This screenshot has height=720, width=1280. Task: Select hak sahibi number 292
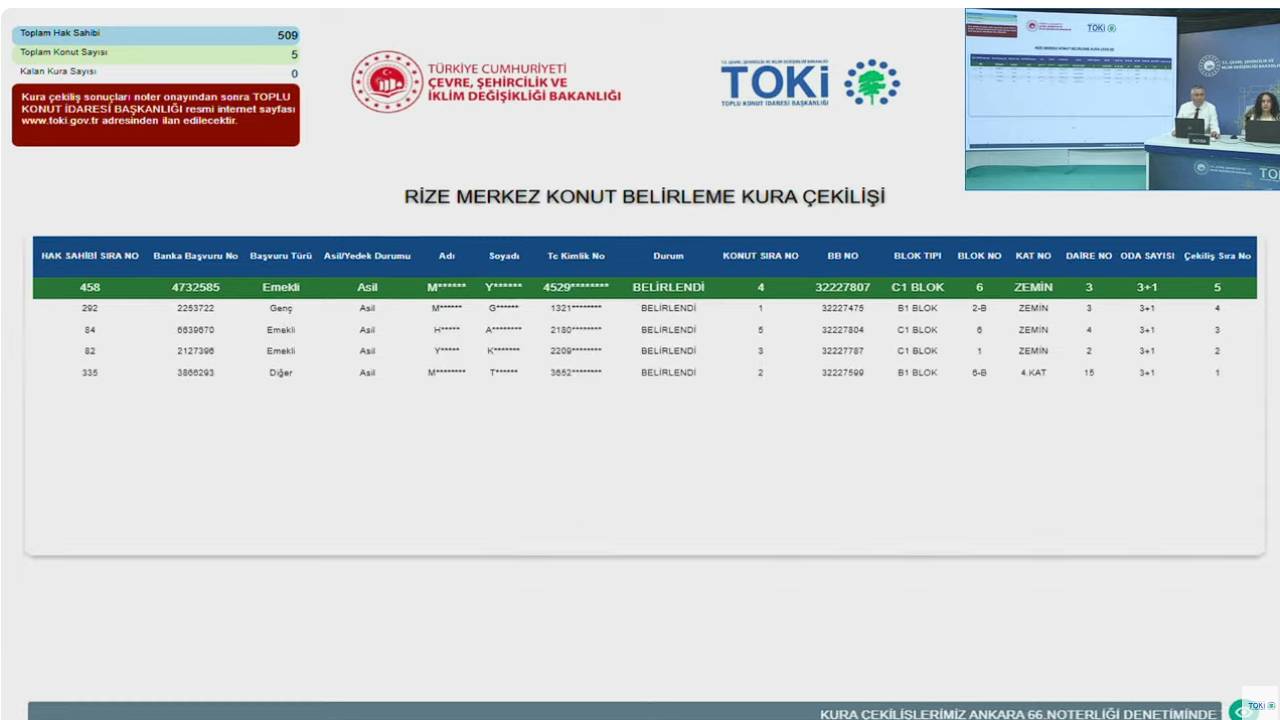pos(90,308)
